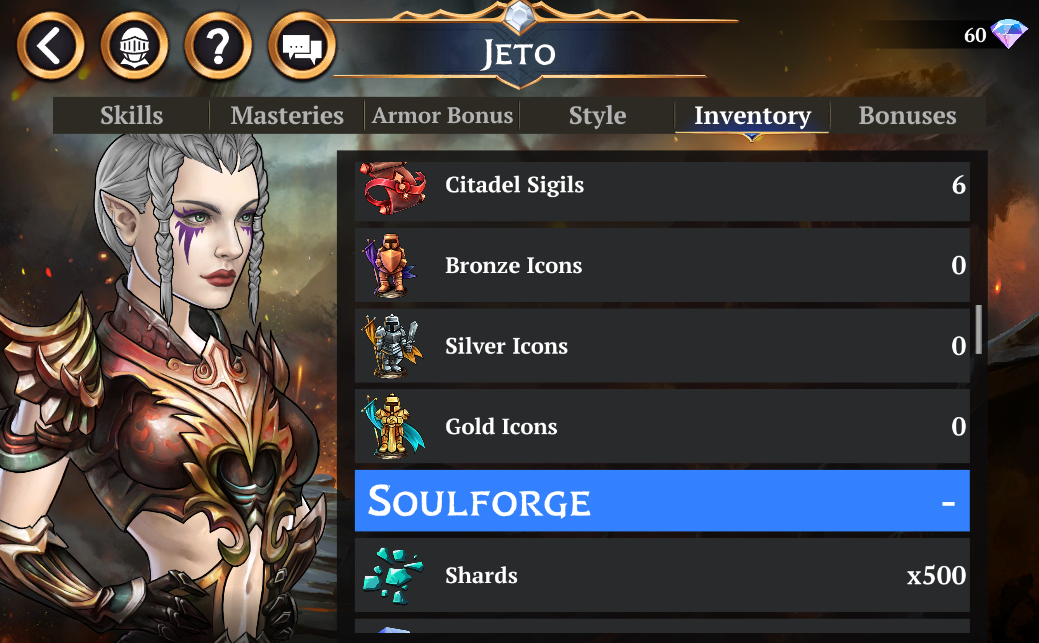This screenshot has width=1039, height=643.
Task: Tap the red Citadel Sigils ribbon icon
Action: 394,187
